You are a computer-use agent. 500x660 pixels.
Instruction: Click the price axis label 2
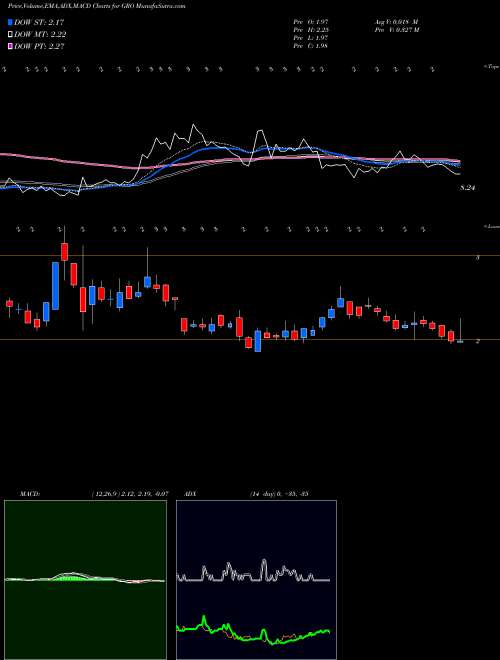pyautogui.click(x=478, y=341)
